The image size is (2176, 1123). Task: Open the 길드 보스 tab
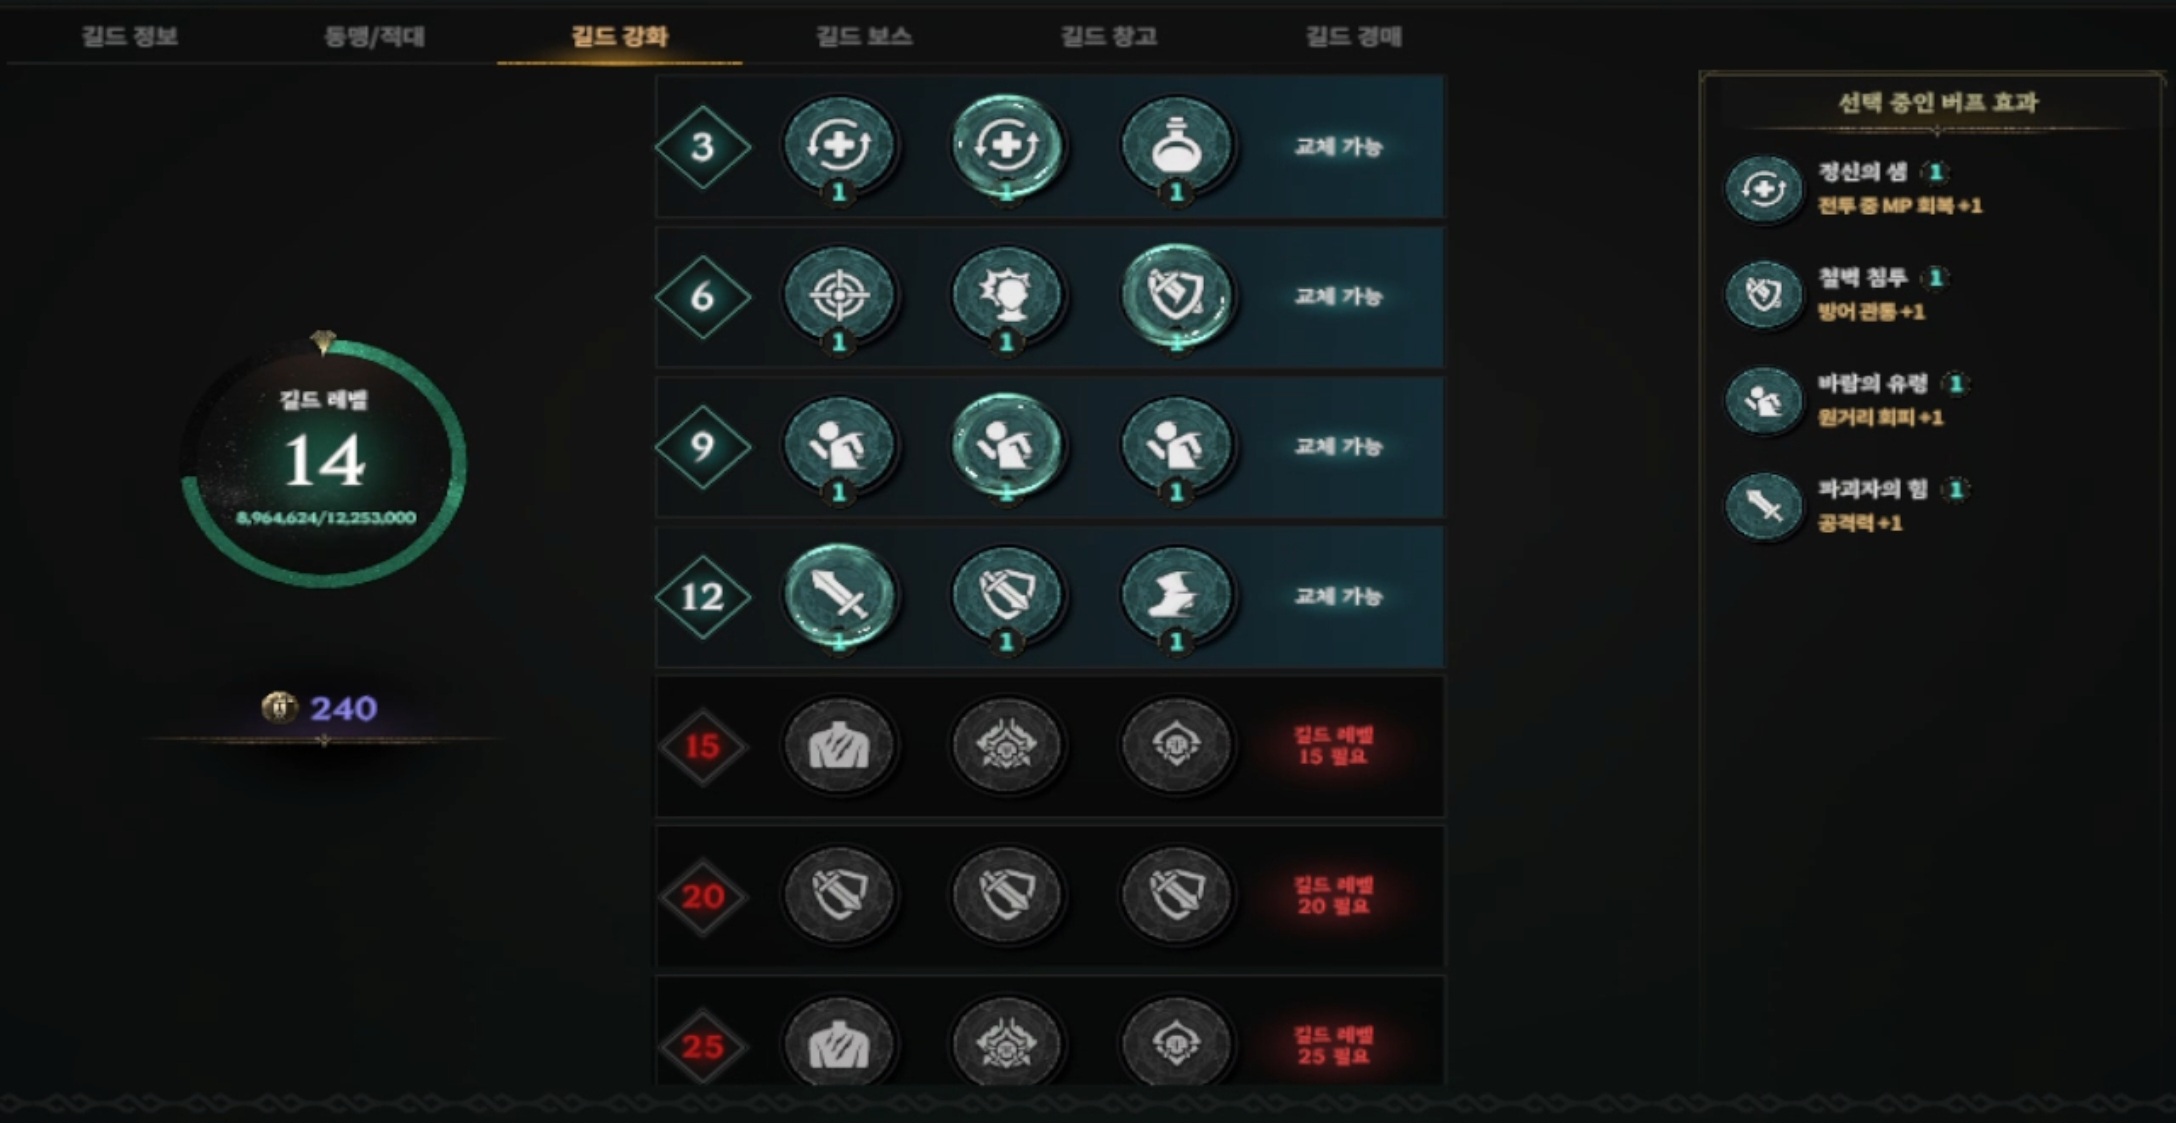point(864,36)
